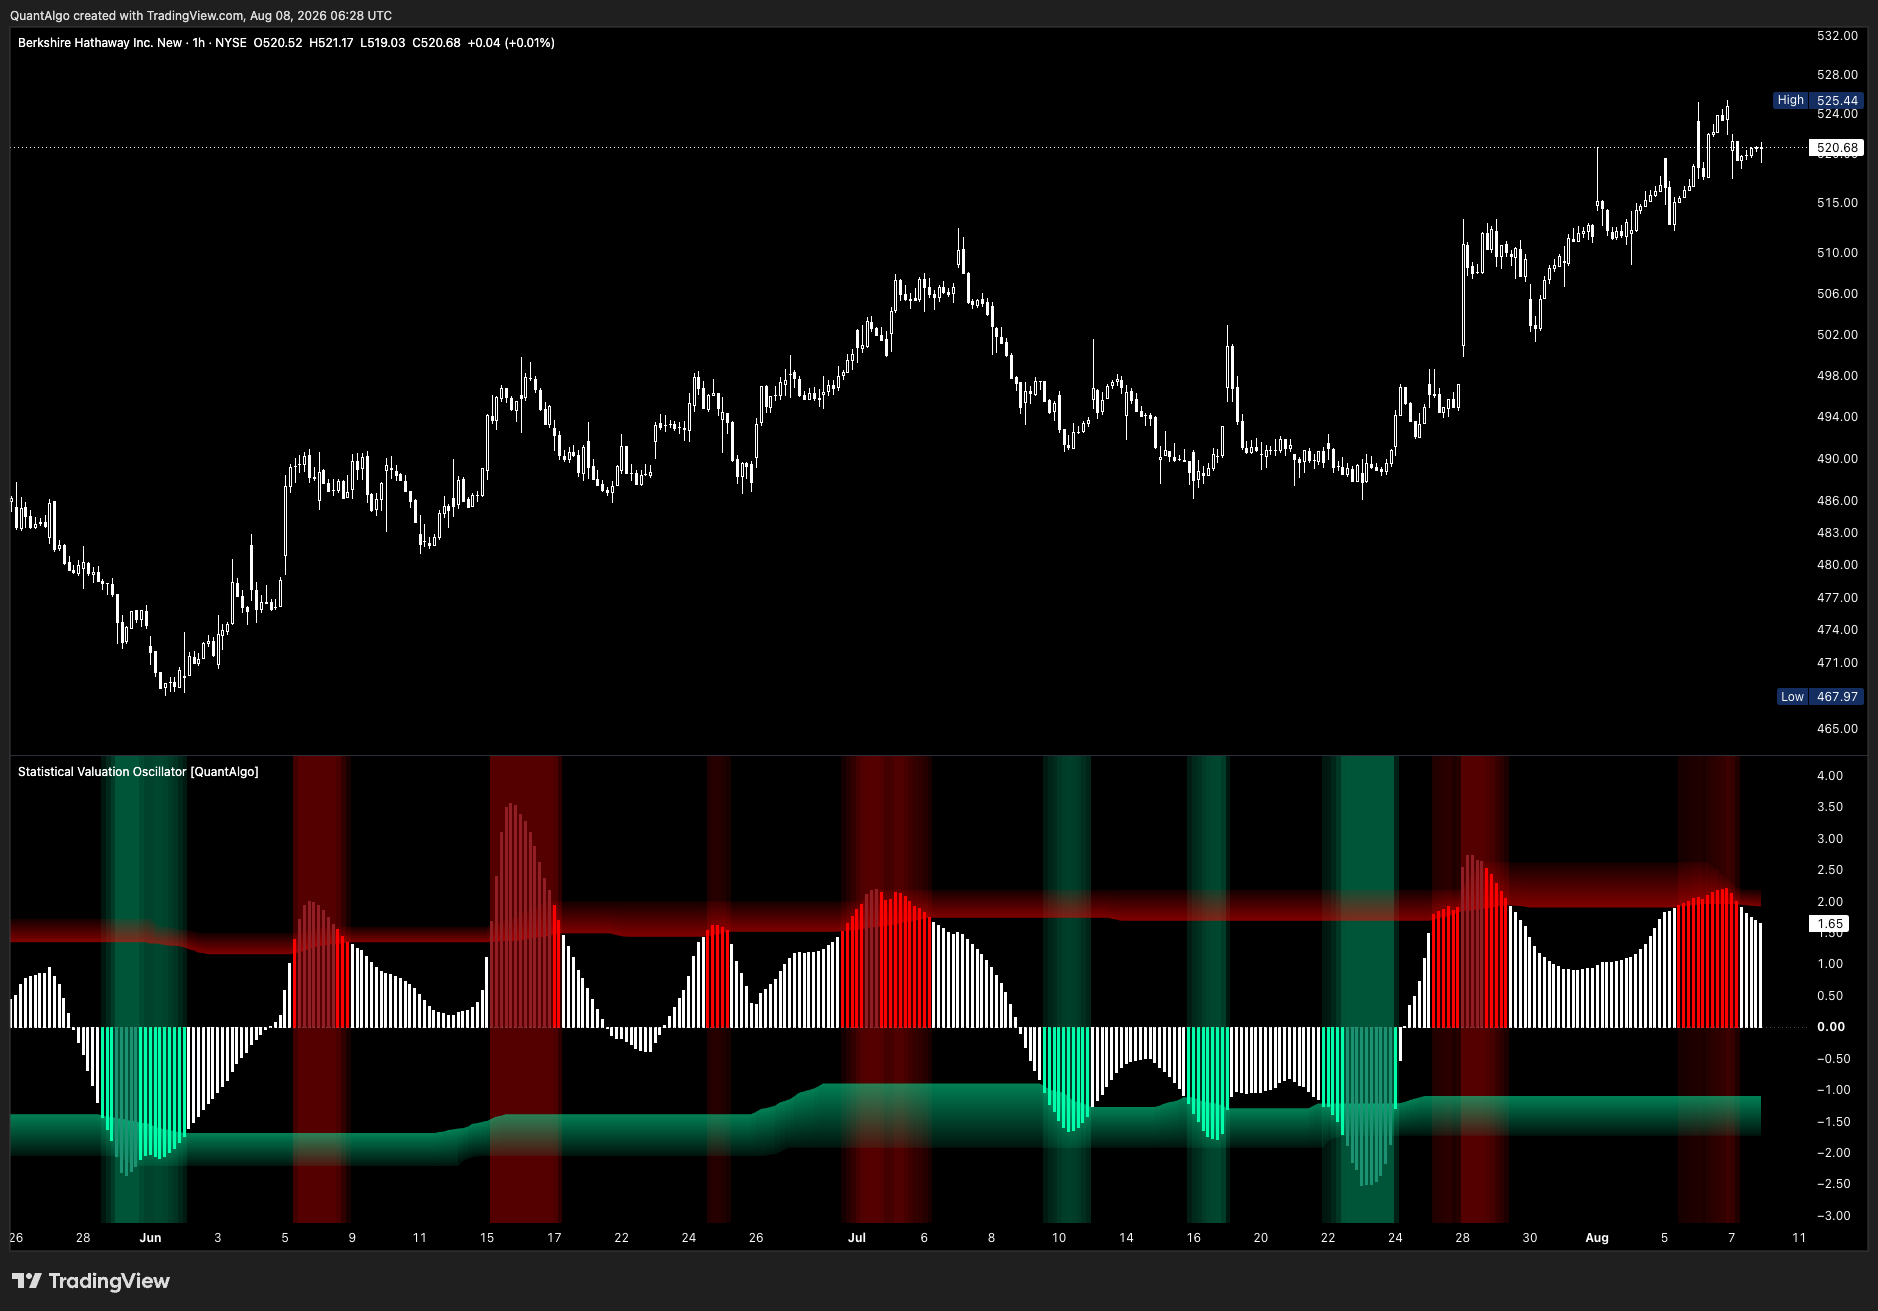
Task: Click the 483.00 price axis label
Action: [x=1837, y=533]
